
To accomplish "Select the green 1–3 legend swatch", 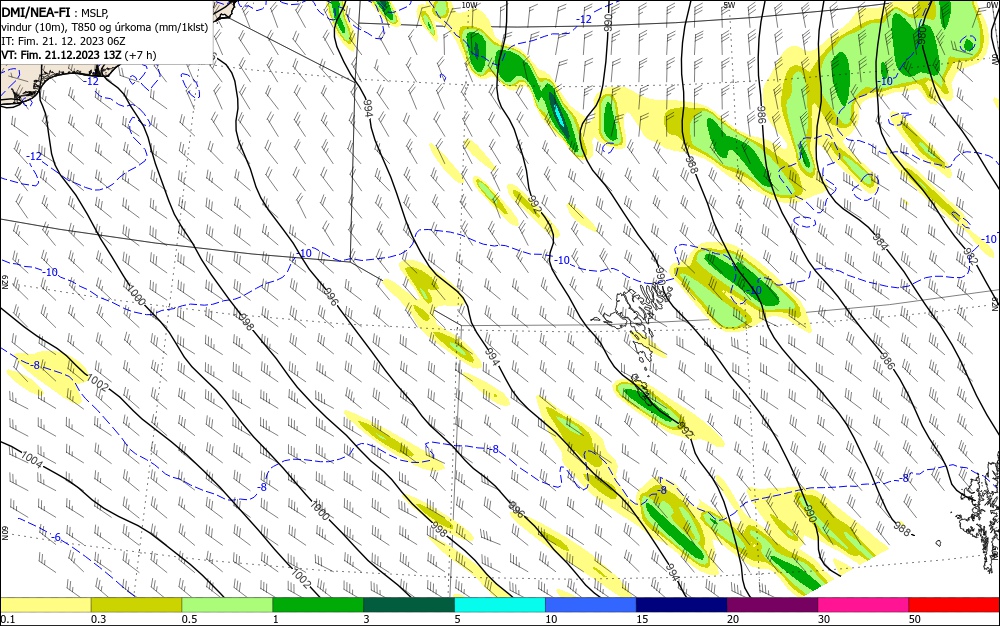I will tap(318, 605).
